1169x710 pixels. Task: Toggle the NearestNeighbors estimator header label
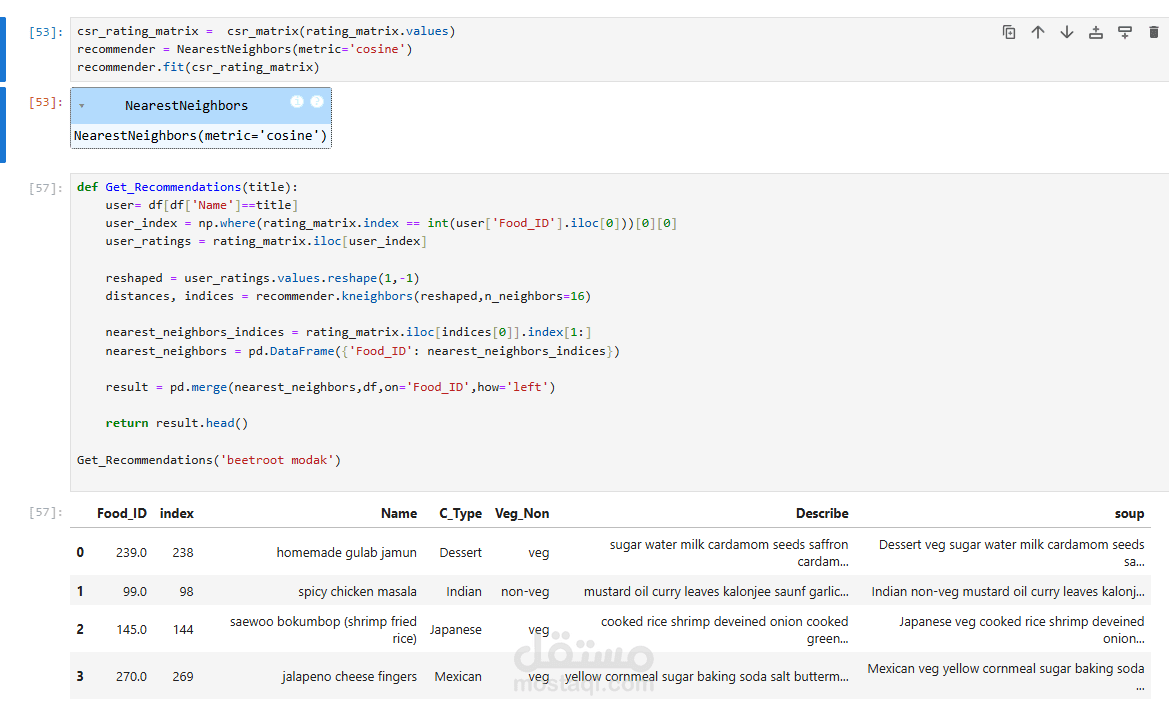pyautogui.click(x=186, y=106)
